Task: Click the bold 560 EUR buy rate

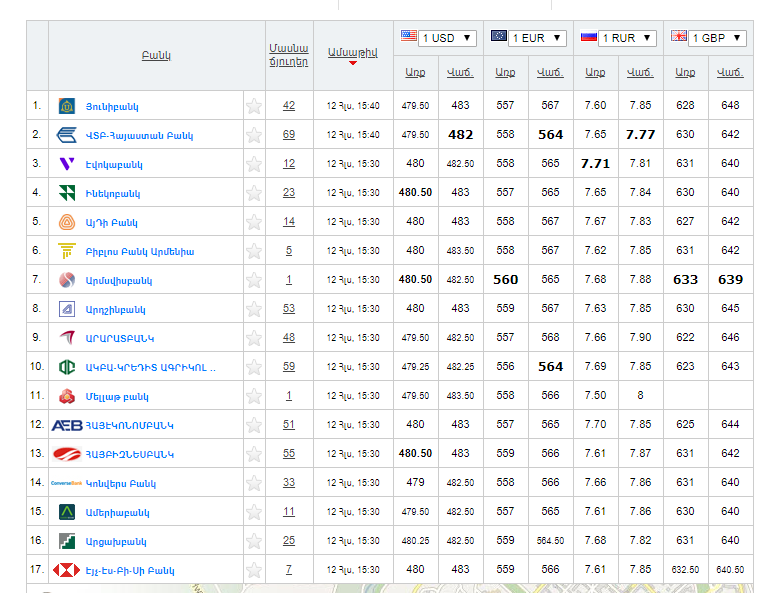Action: 506,280
